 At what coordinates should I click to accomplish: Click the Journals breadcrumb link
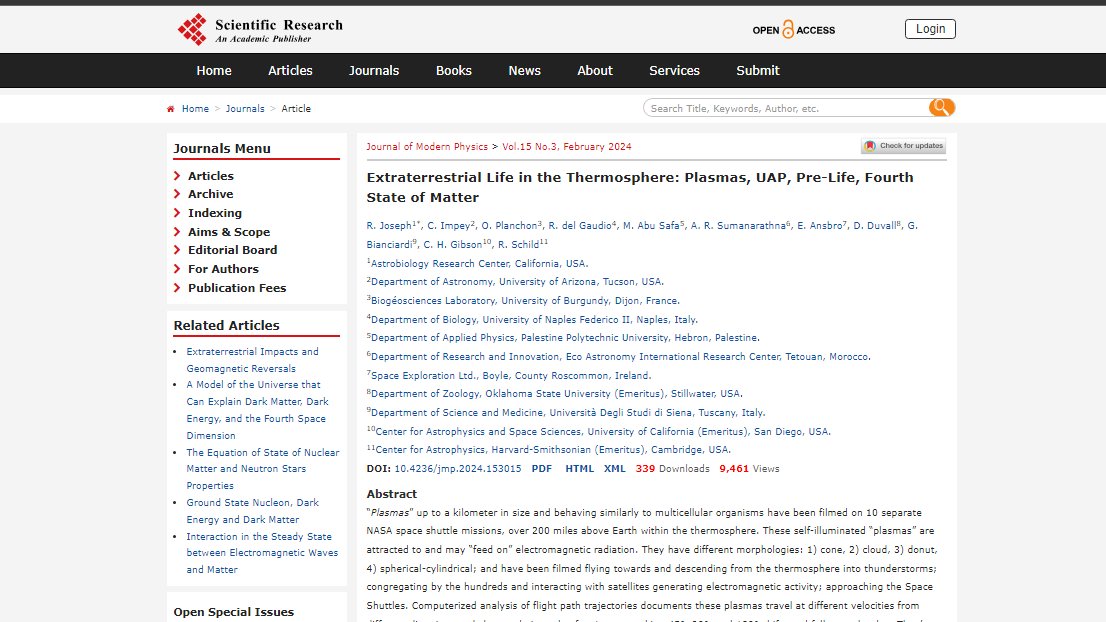coord(245,109)
